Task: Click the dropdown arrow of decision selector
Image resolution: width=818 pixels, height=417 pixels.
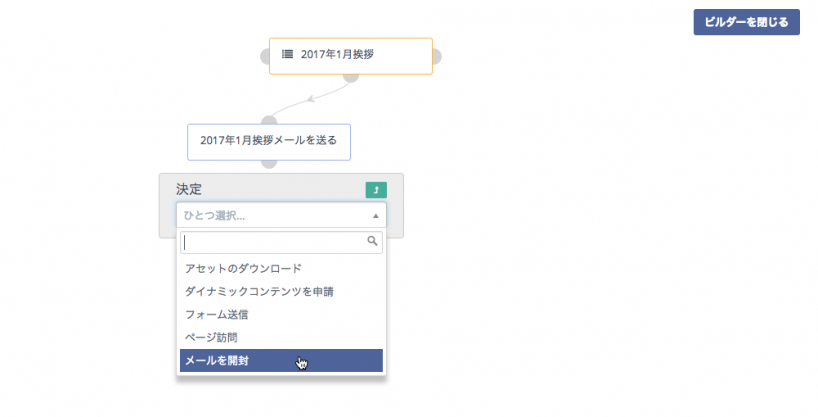Action: (x=376, y=215)
